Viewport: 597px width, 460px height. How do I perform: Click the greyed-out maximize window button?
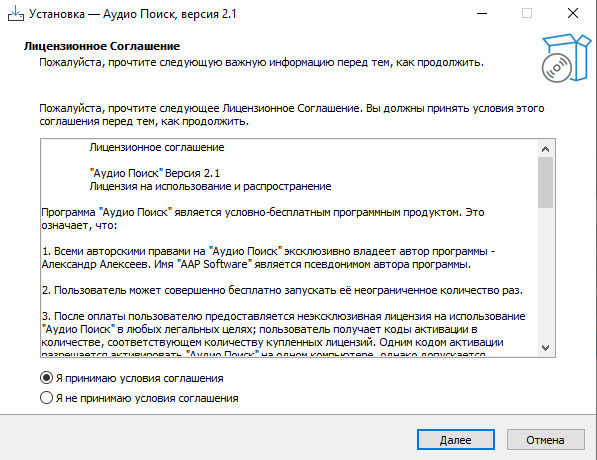(x=527, y=14)
